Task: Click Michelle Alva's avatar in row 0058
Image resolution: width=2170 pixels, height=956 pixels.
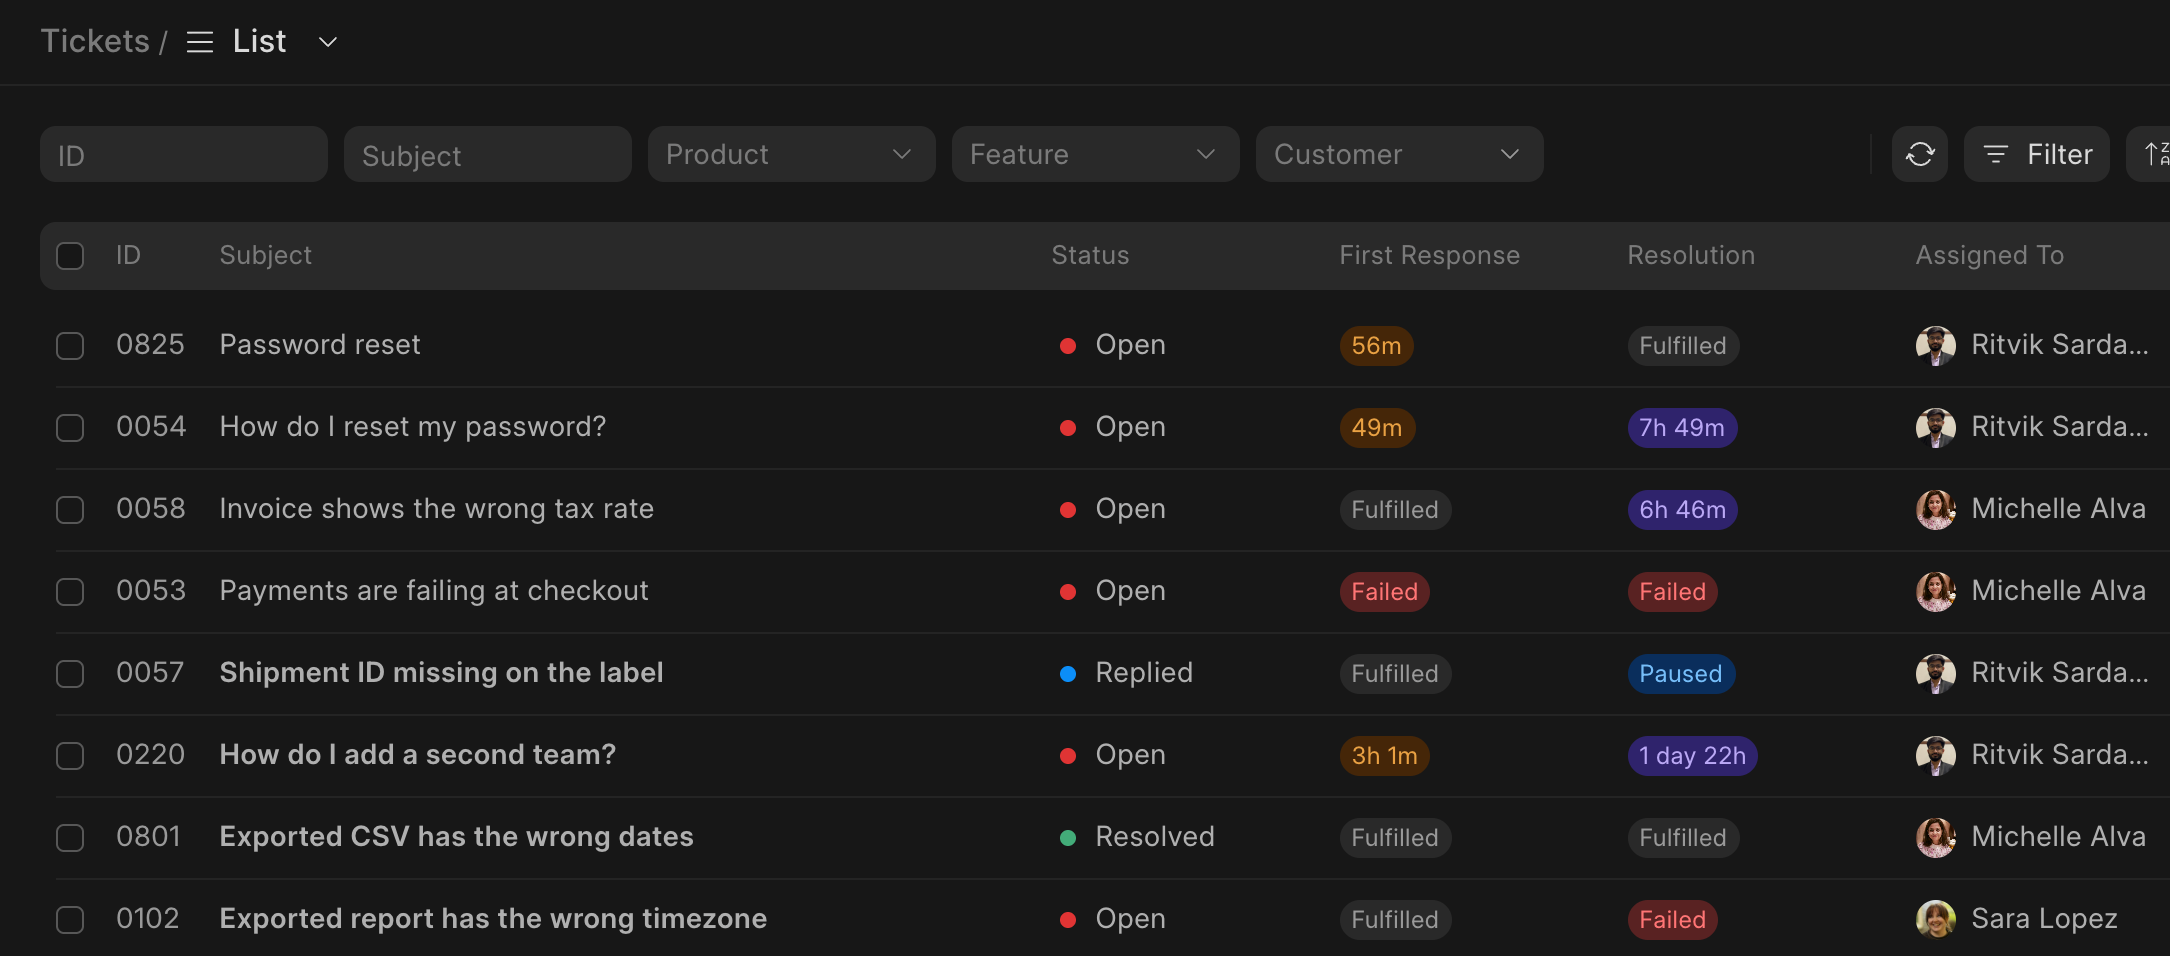Action: click(1935, 509)
